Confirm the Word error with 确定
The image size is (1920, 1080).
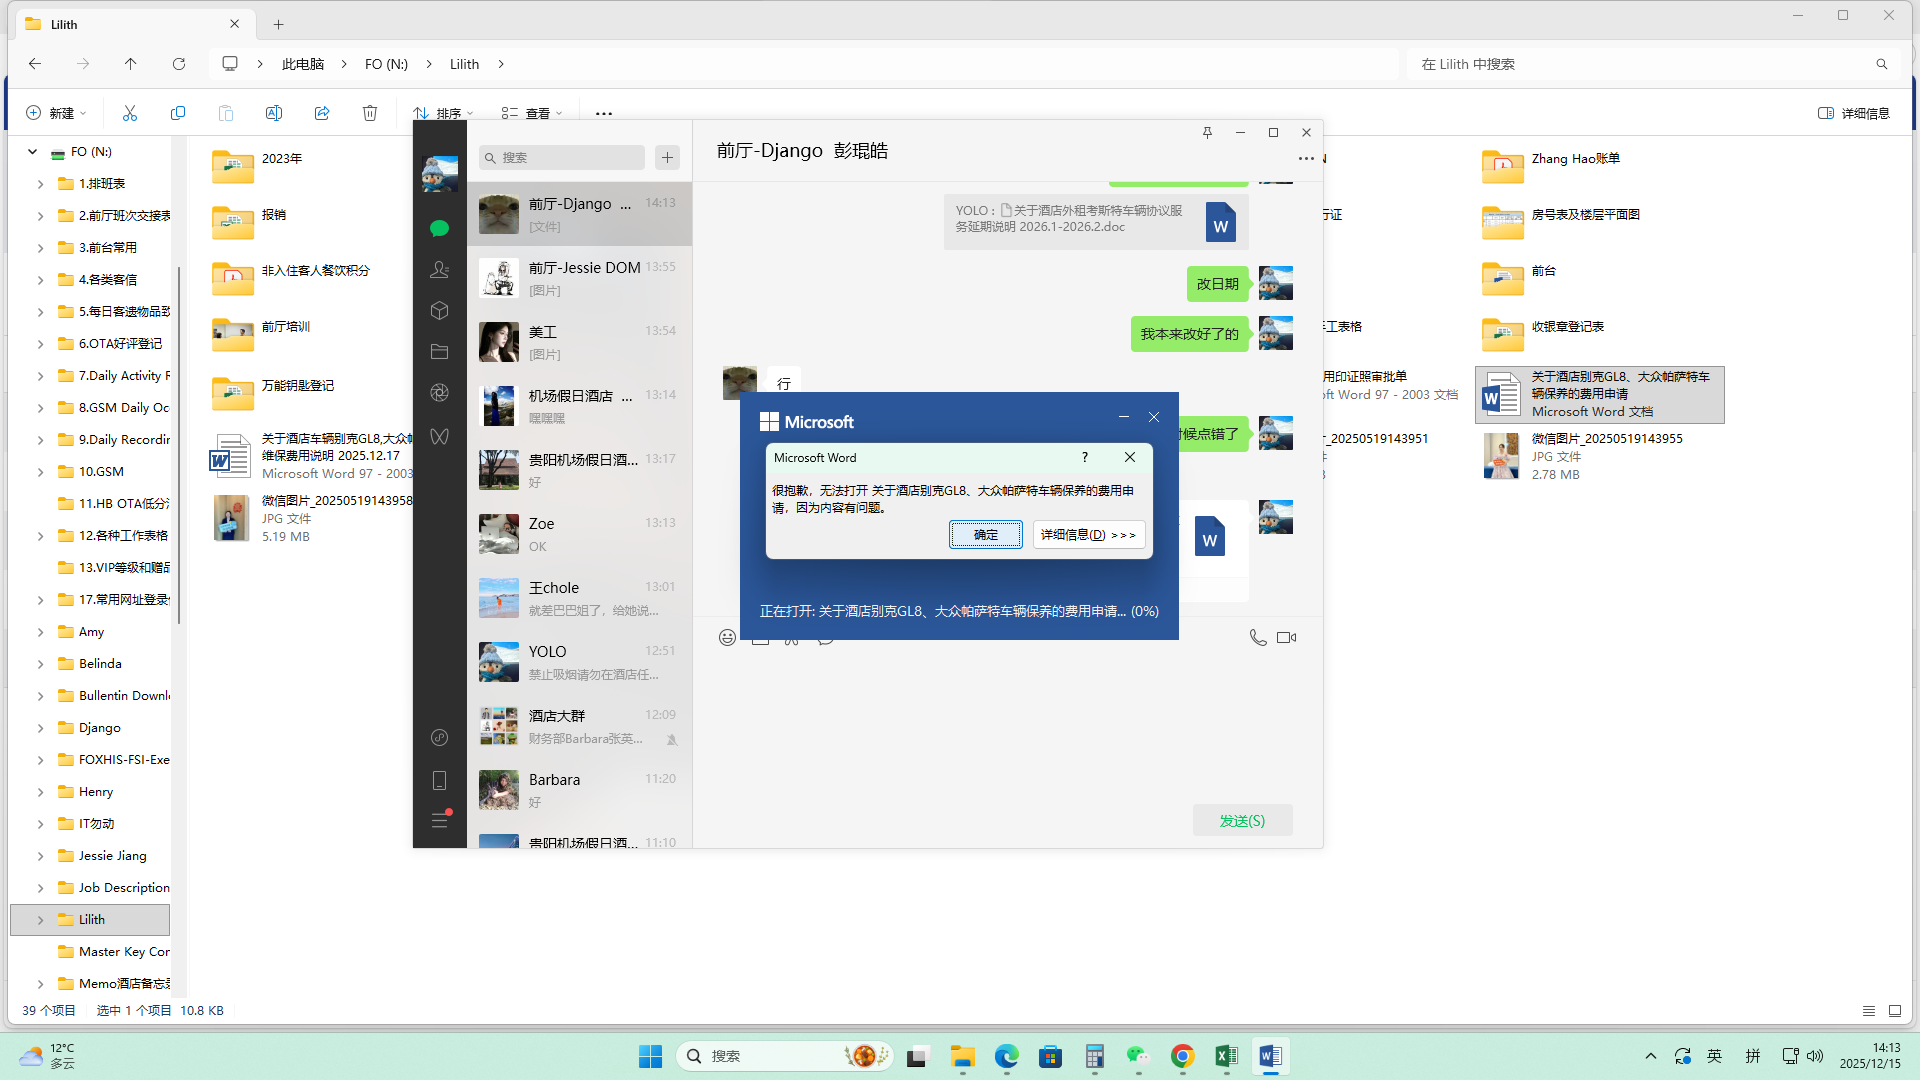click(985, 535)
